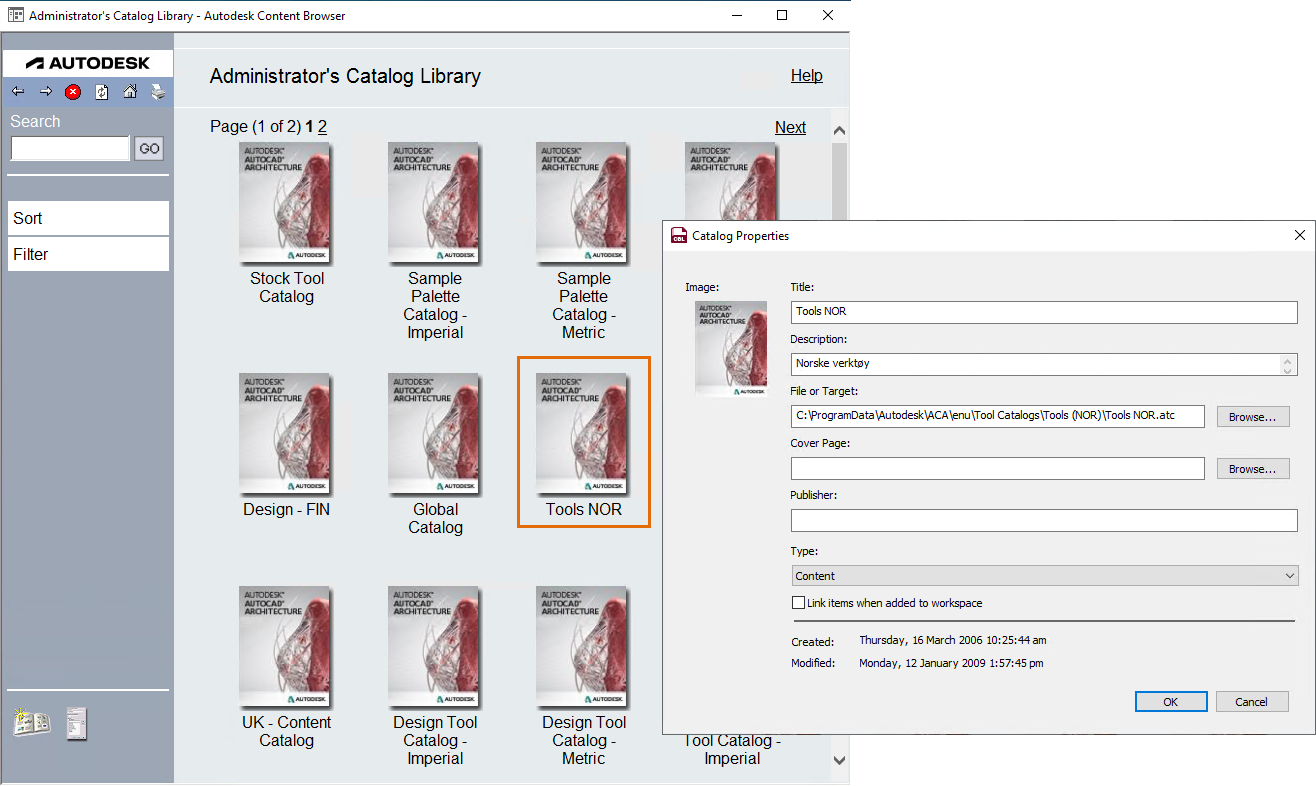Click Next to see more catalogs
Image resolution: width=1316 pixels, height=786 pixels.
[x=790, y=127]
